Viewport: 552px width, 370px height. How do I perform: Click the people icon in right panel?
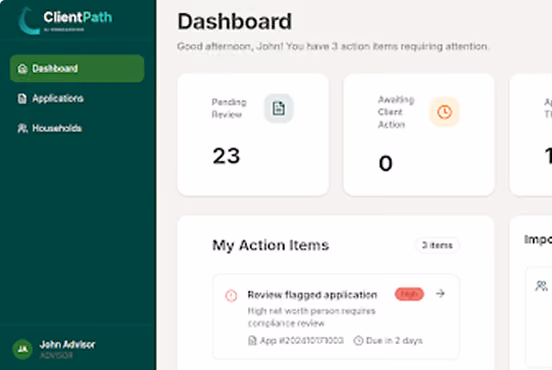coord(541,286)
